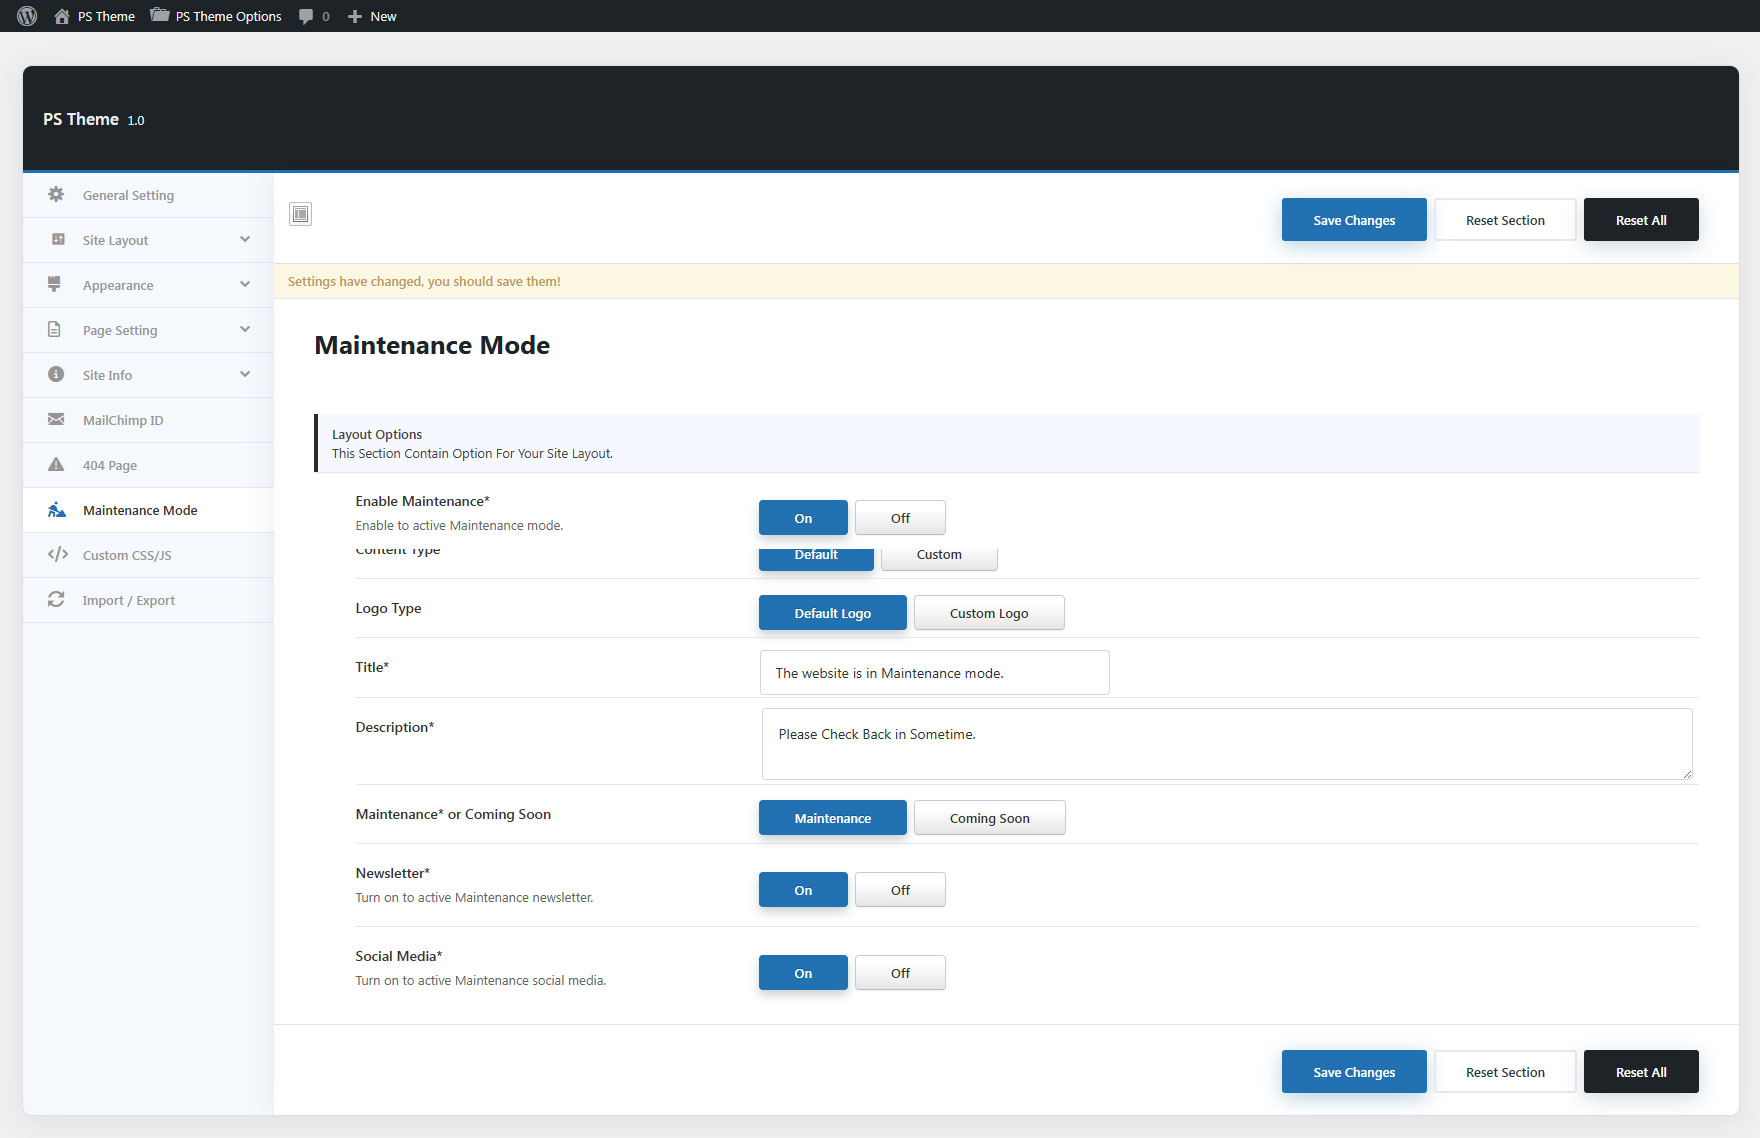The width and height of the screenshot is (1760, 1138).
Task: Click the MailChimp ID envelope icon
Action: [x=56, y=420]
